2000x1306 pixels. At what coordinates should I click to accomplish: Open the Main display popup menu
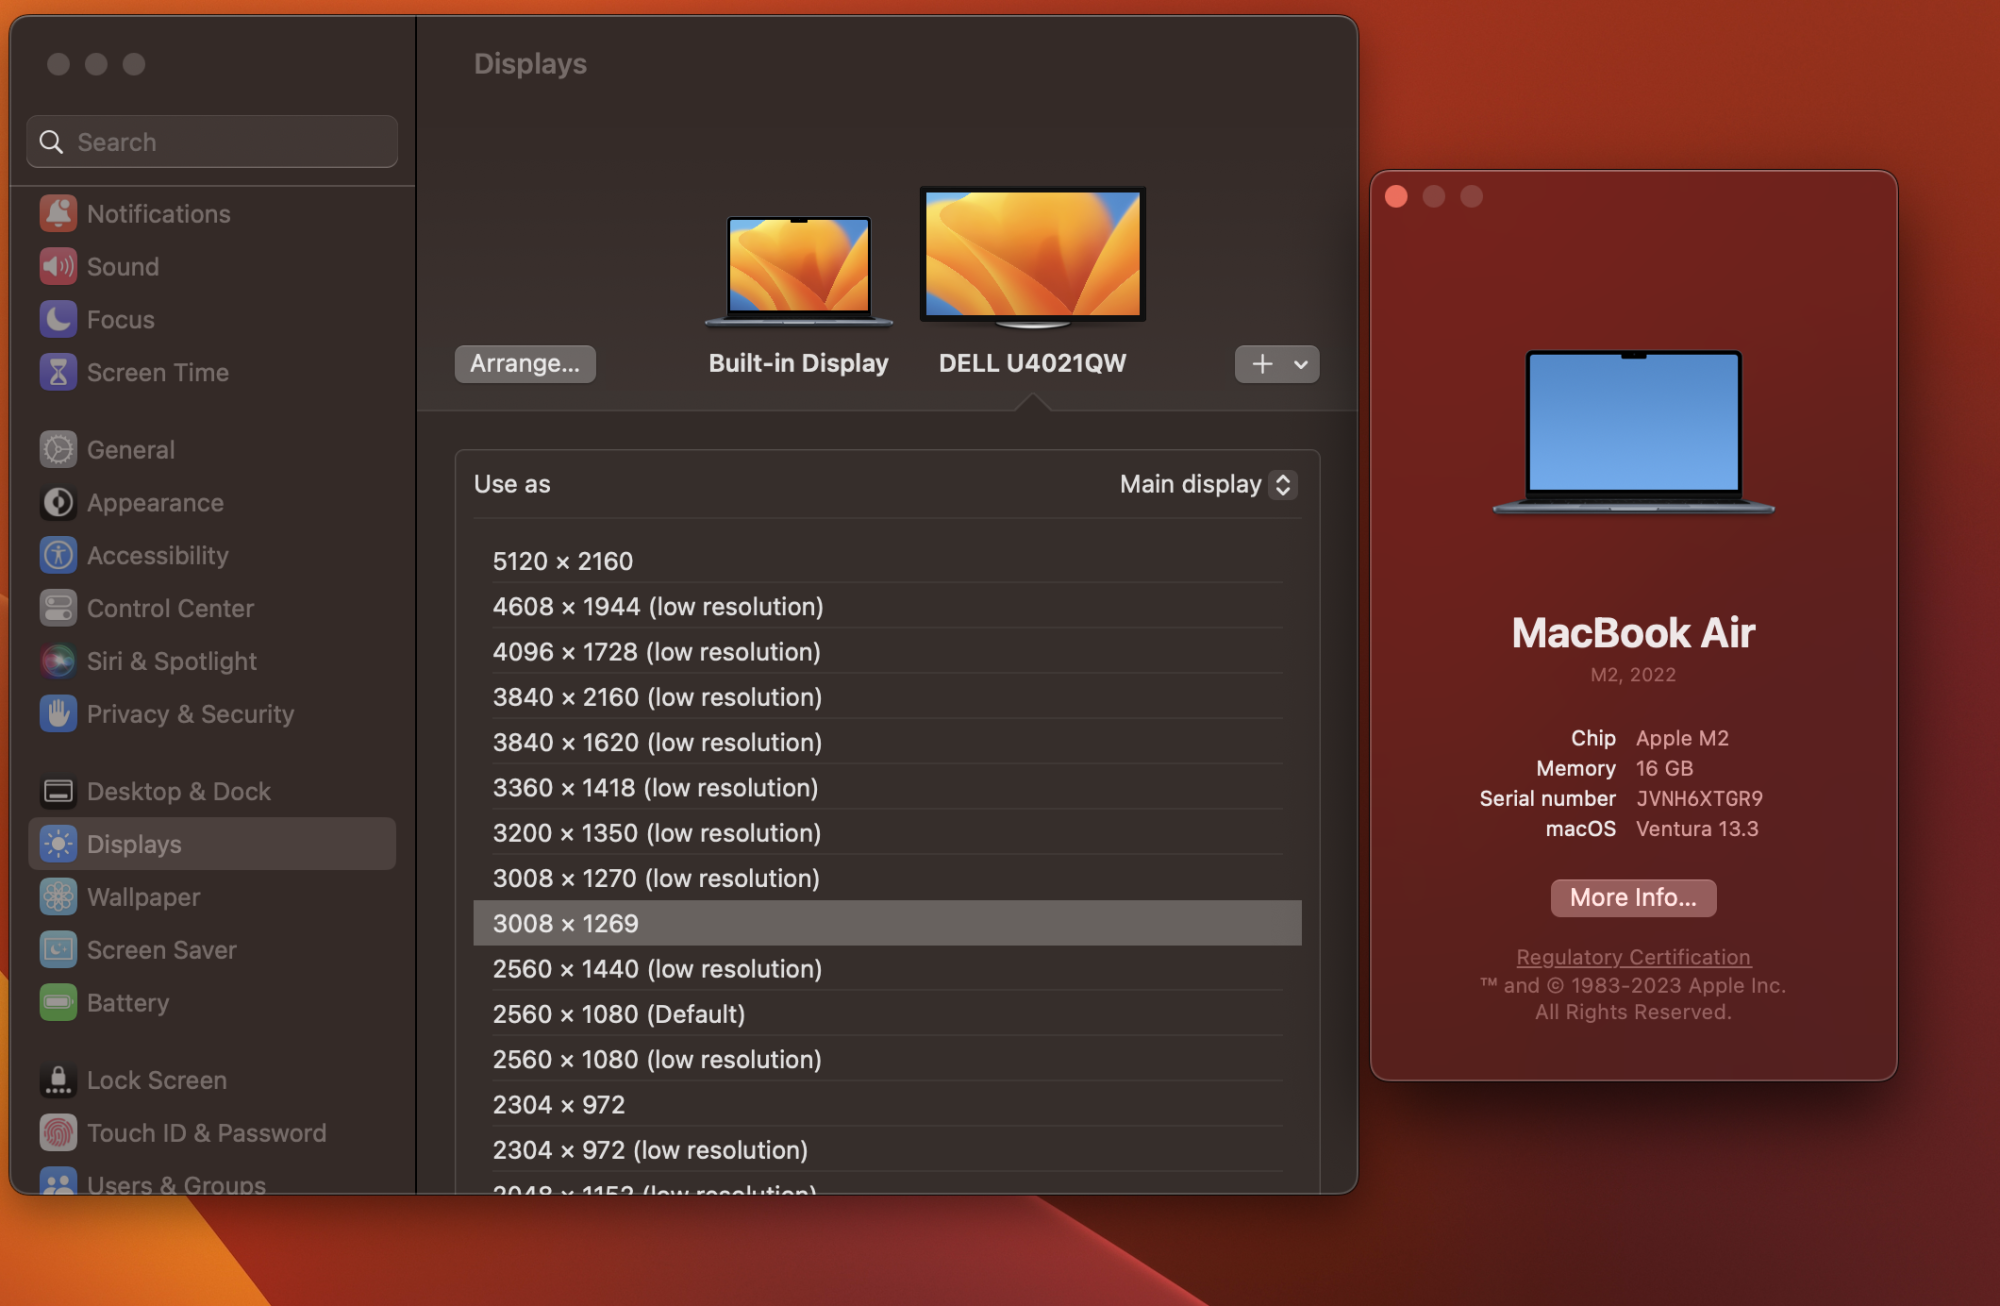coord(1208,484)
